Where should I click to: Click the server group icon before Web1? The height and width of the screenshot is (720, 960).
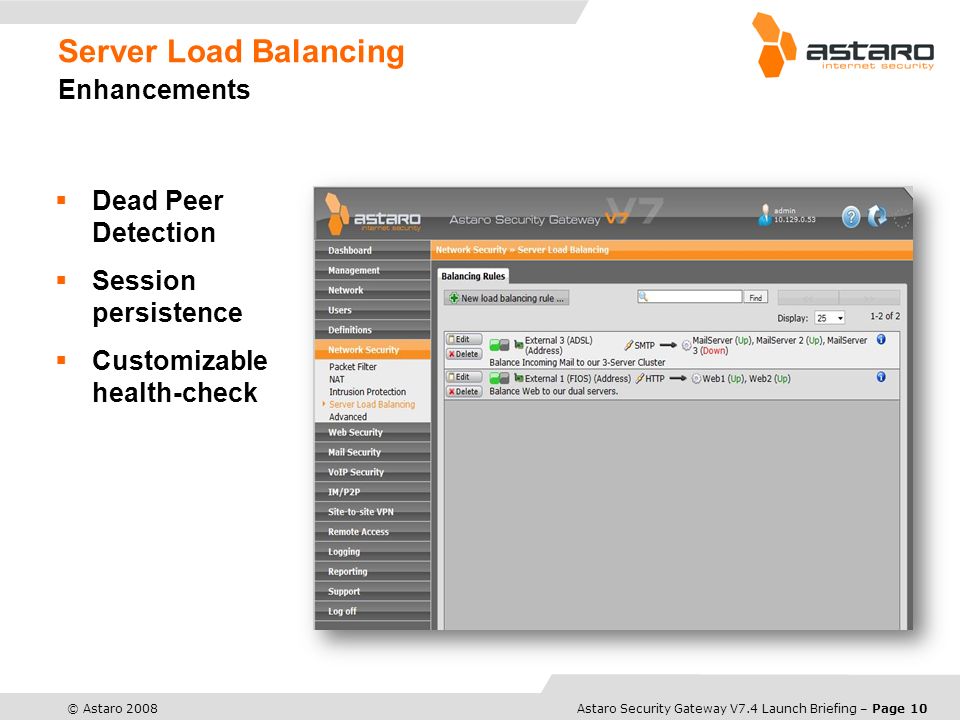[696, 378]
